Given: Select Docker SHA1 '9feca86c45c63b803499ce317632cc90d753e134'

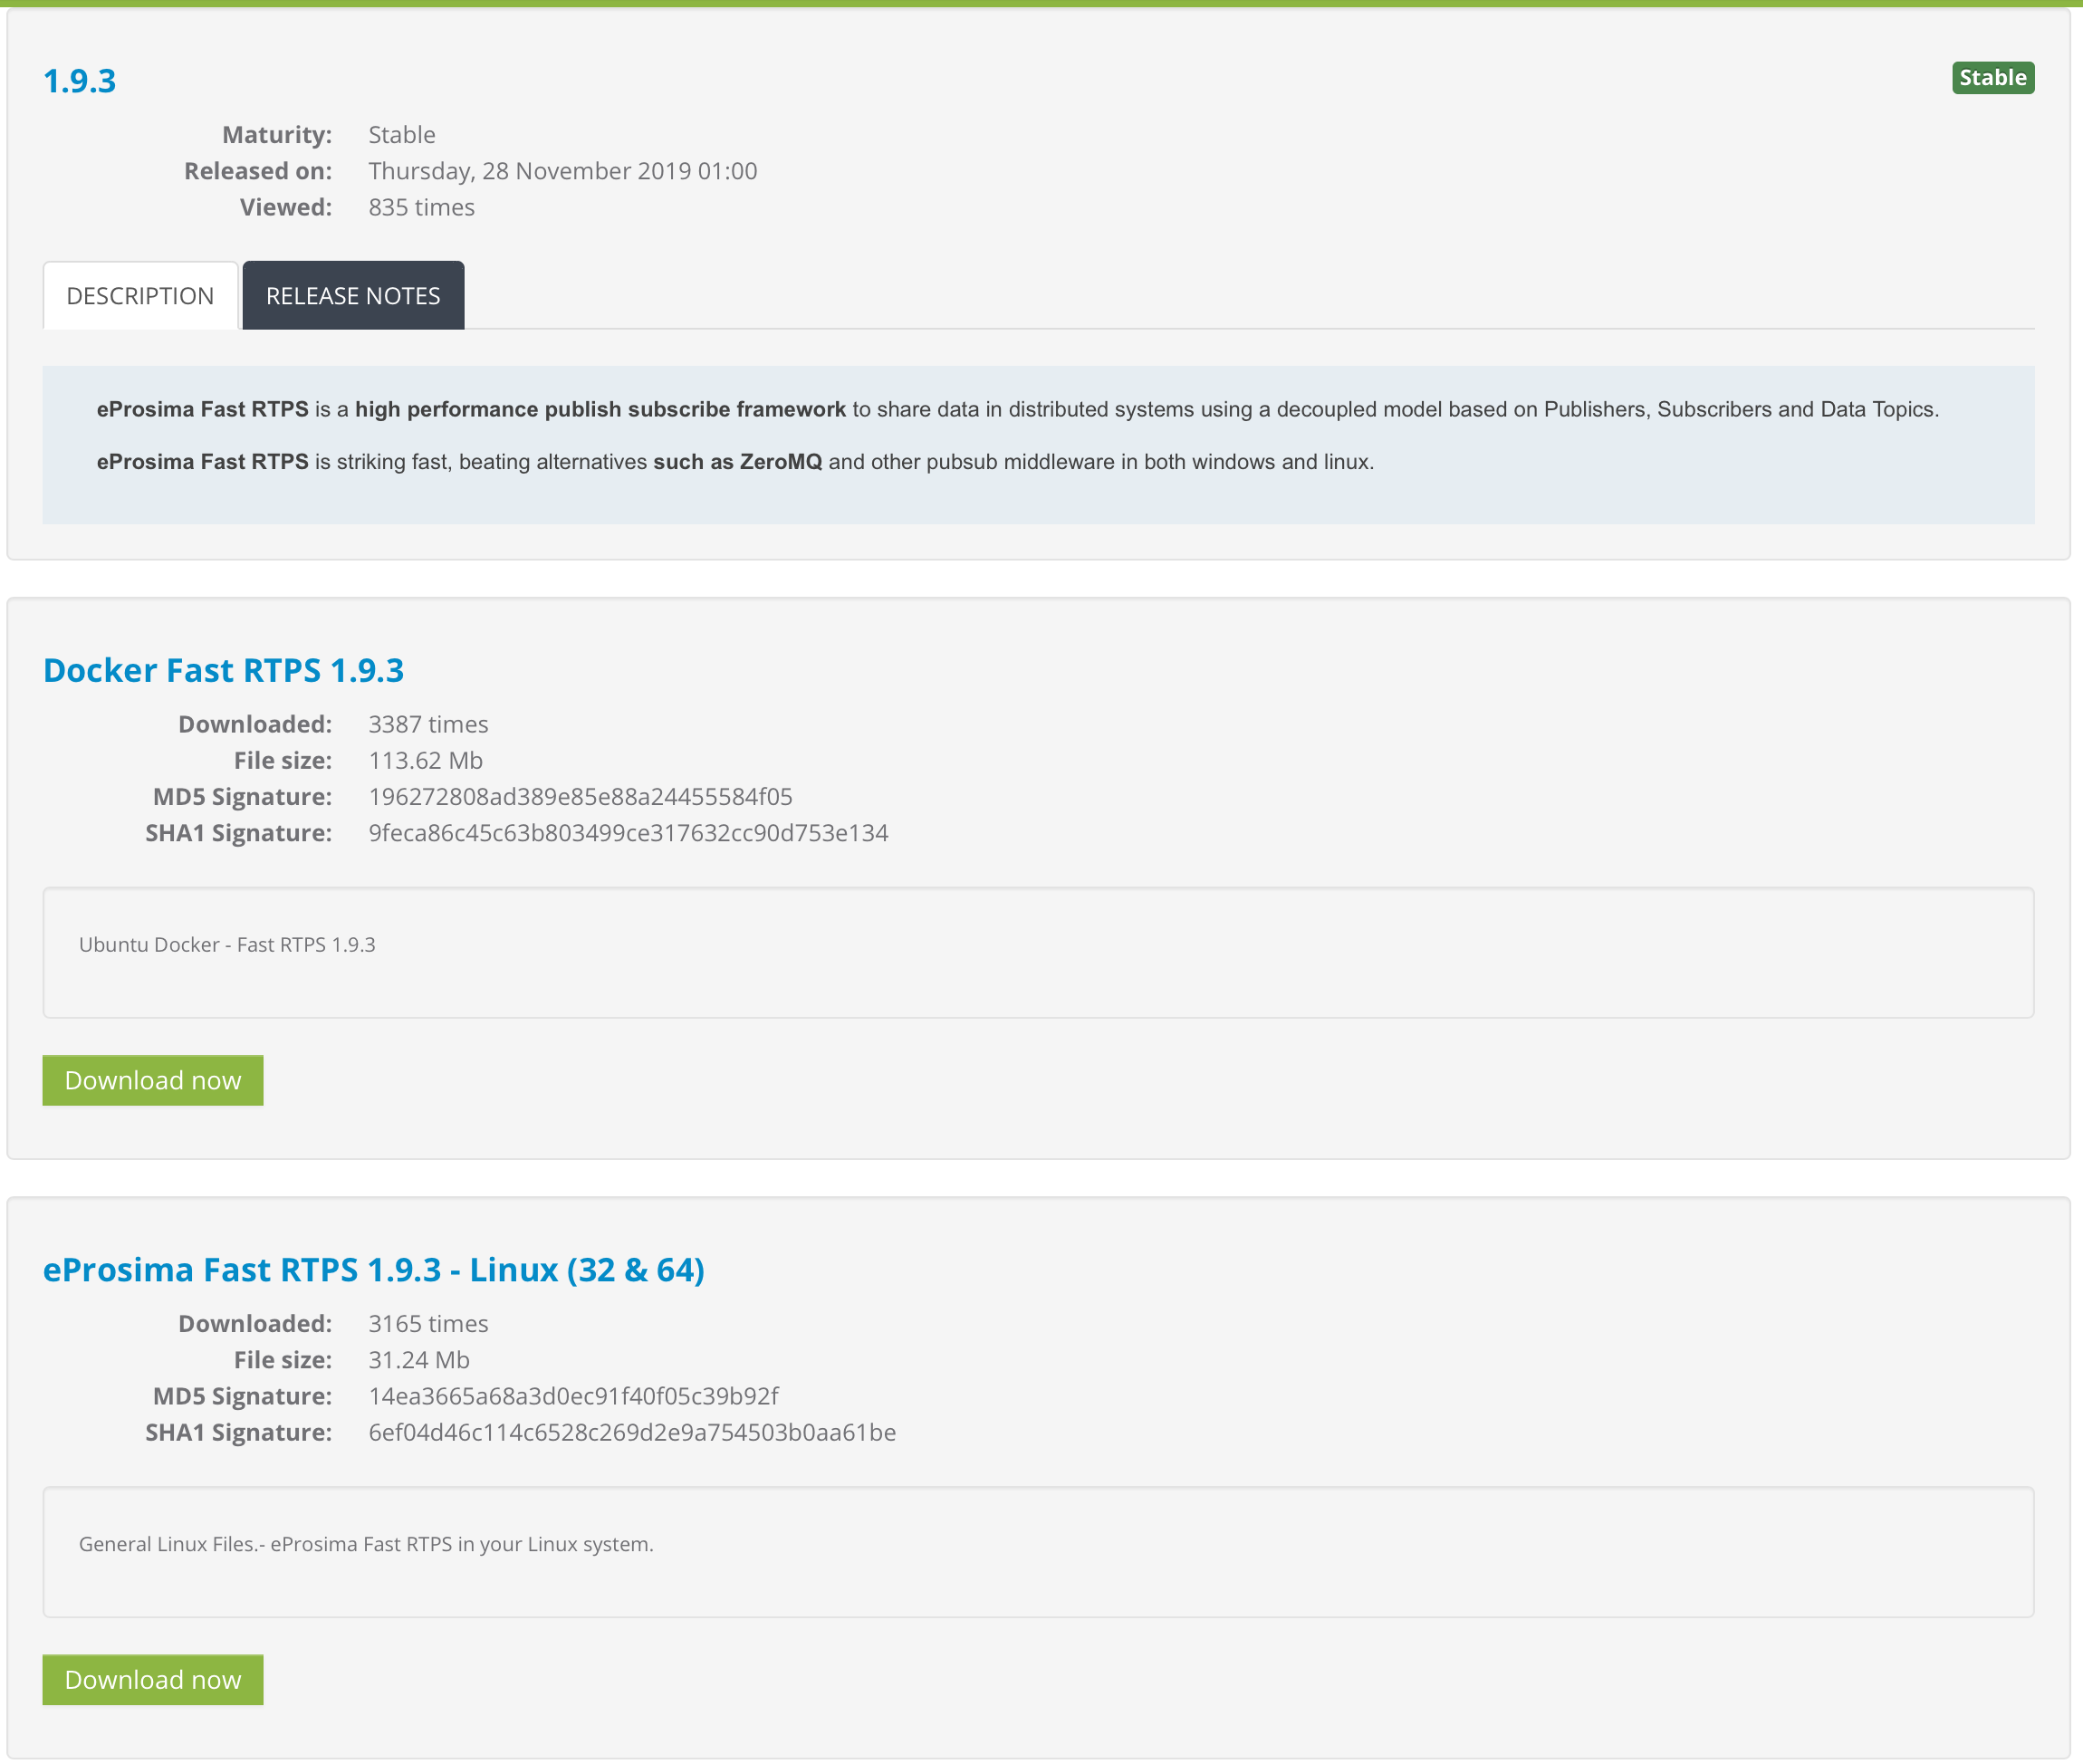Looking at the screenshot, I should click(x=629, y=833).
